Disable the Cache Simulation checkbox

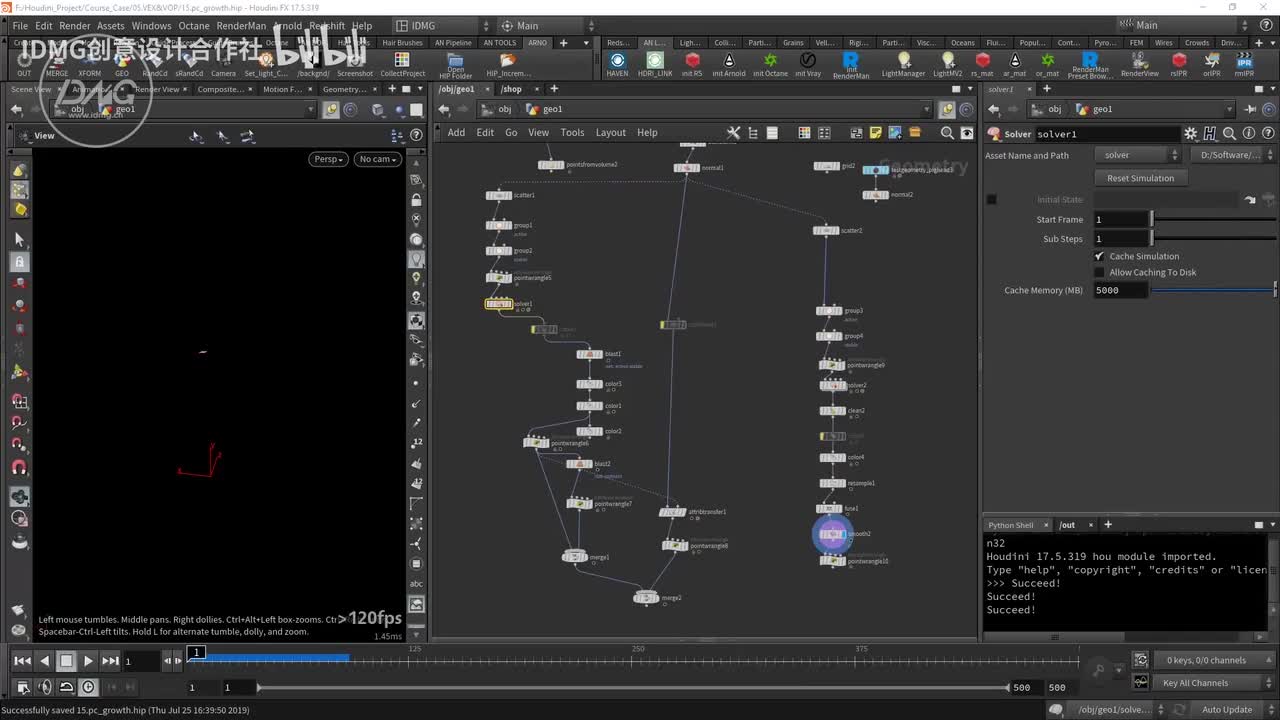click(x=1100, y=256)
